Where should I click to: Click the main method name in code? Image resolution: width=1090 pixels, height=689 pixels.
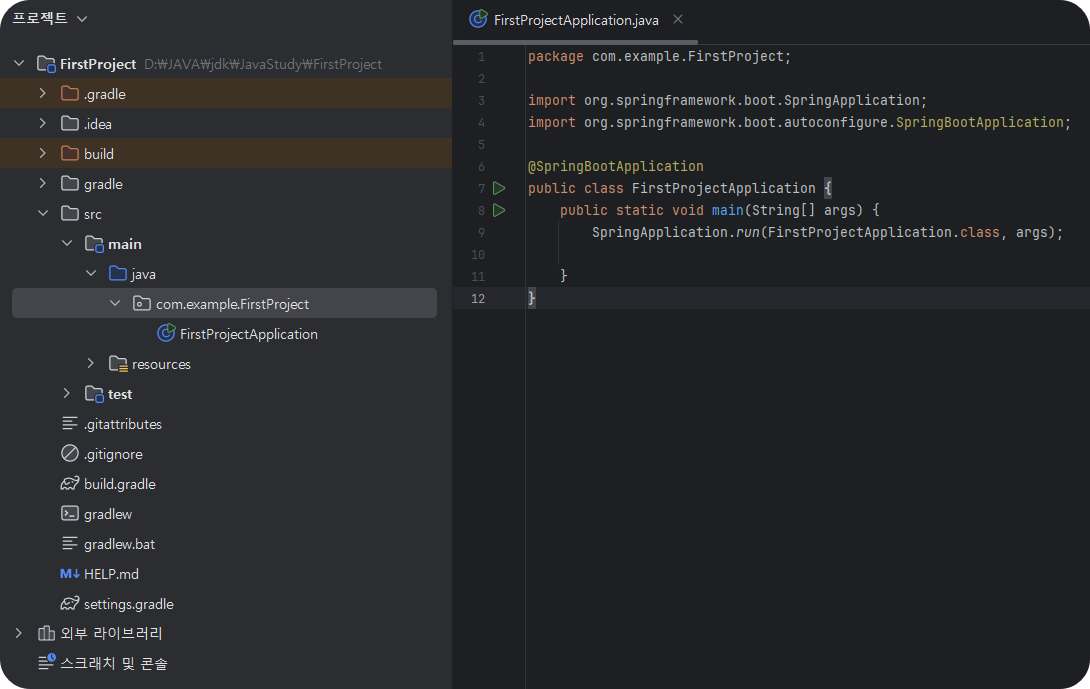727,210
